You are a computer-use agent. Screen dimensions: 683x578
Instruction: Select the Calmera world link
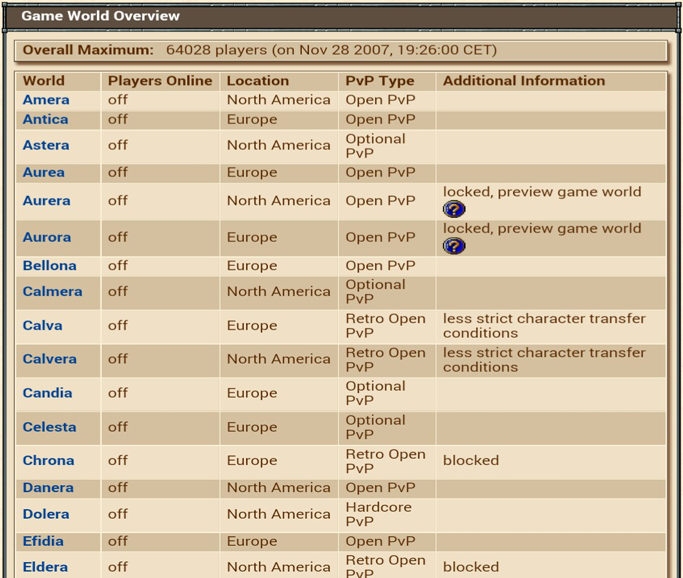53,291
